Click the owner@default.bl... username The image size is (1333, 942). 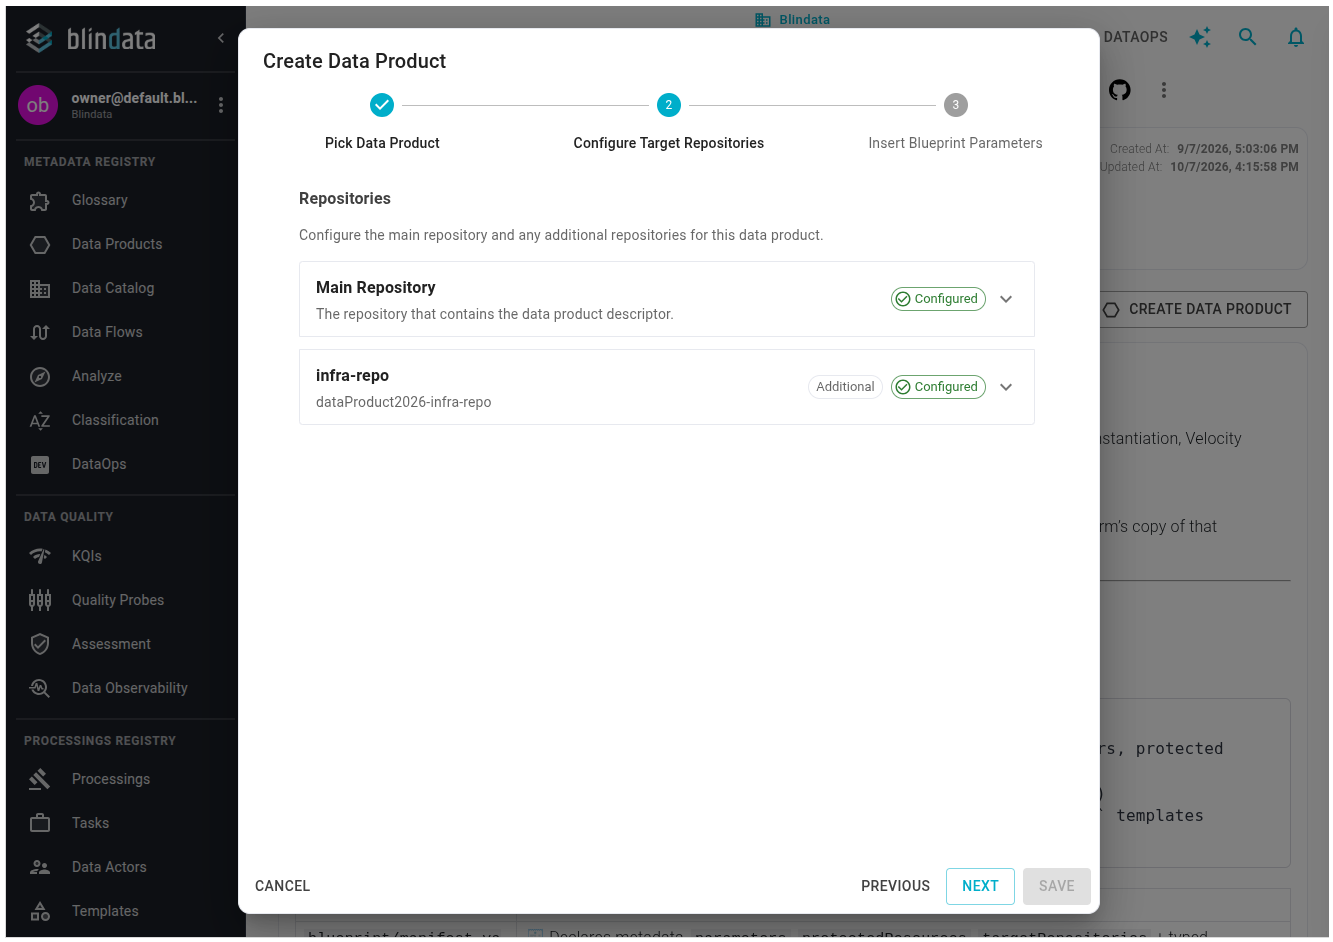134,98
